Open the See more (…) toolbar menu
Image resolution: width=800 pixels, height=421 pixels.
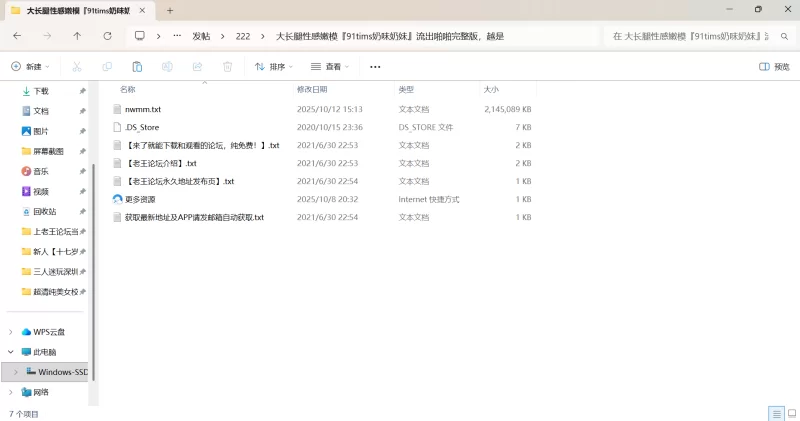(x=375, y=67)
